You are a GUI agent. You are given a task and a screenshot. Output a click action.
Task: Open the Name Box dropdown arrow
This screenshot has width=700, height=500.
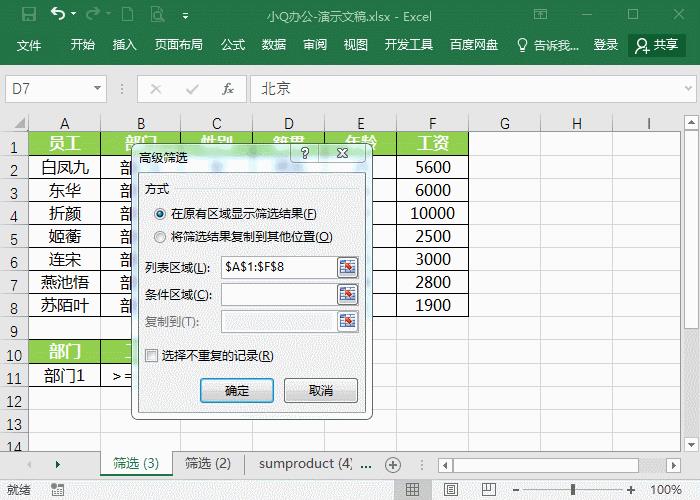(97, 88)
